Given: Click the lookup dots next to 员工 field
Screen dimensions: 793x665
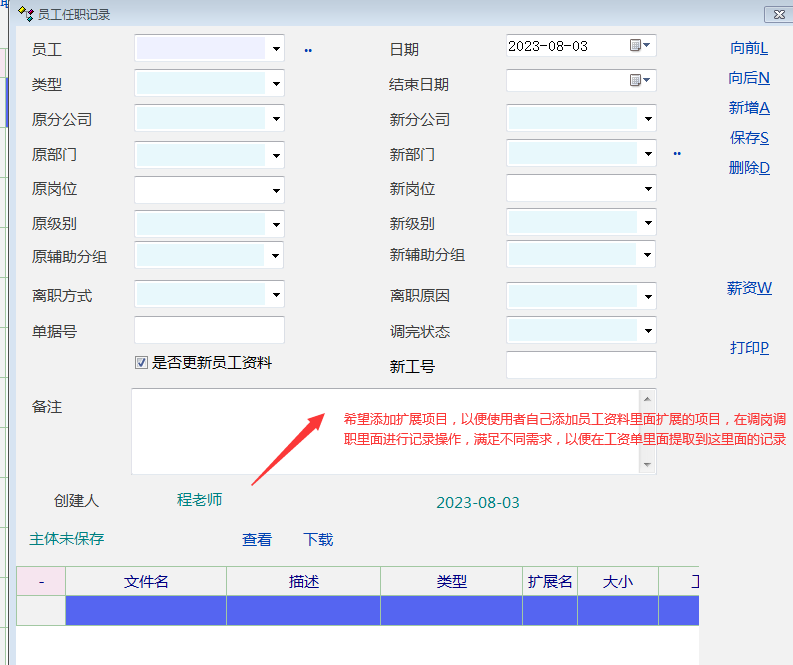Looking at the screenshot, I should (x=308, y=49).
